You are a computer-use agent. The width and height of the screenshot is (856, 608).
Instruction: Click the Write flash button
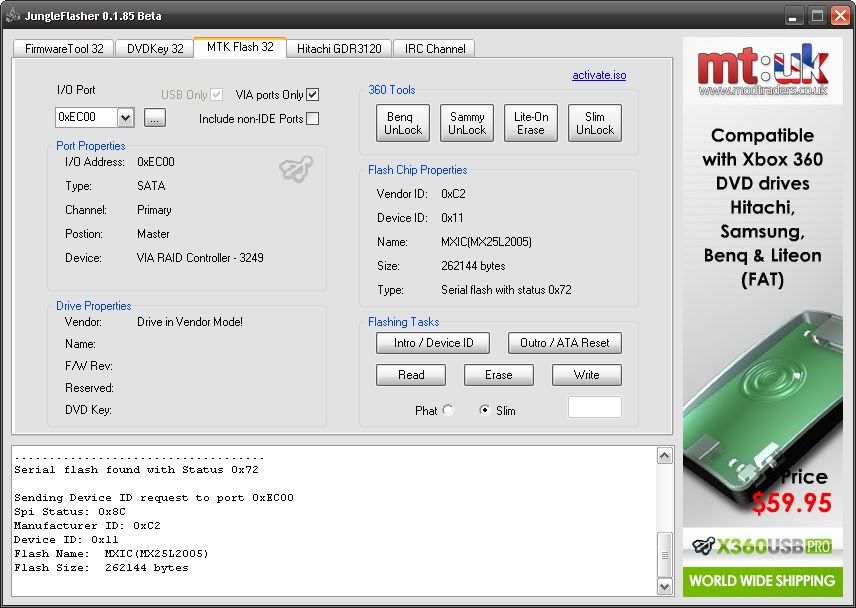pos(586,375)
